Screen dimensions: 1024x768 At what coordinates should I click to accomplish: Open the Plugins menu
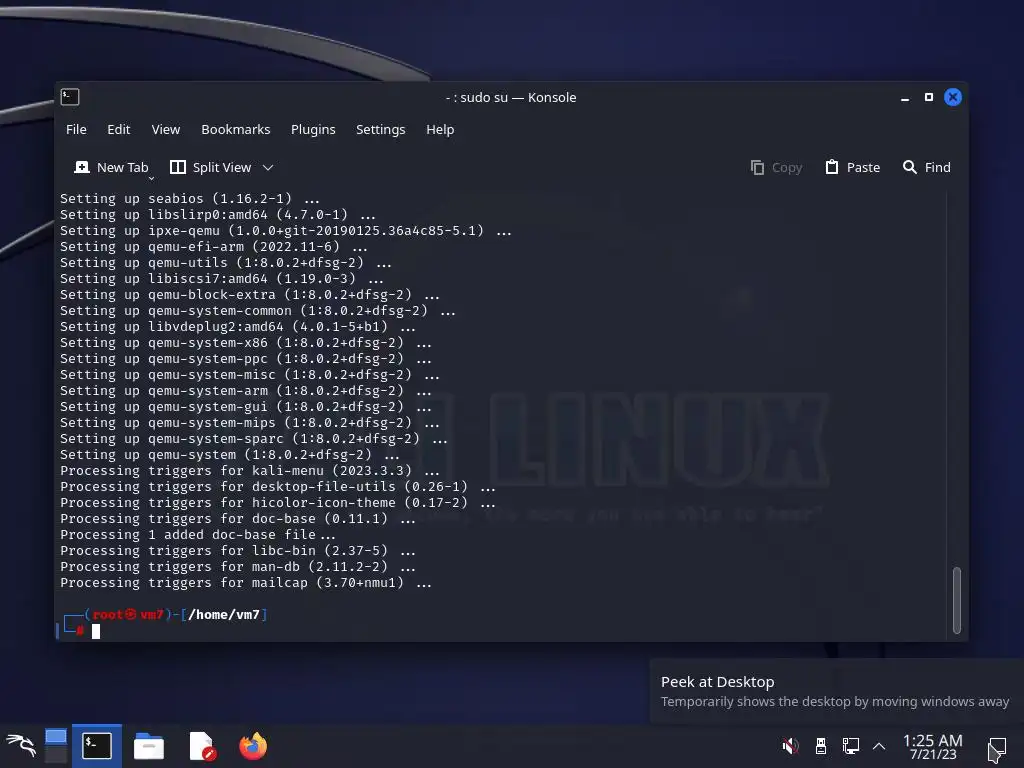[313, 129]
